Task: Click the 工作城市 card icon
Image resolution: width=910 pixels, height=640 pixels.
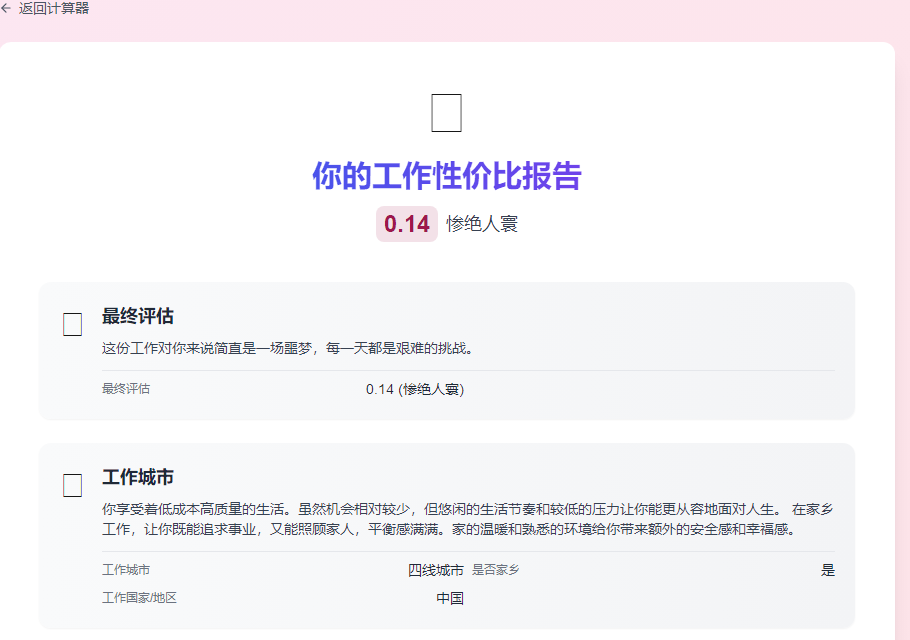Action: (71, 486)
